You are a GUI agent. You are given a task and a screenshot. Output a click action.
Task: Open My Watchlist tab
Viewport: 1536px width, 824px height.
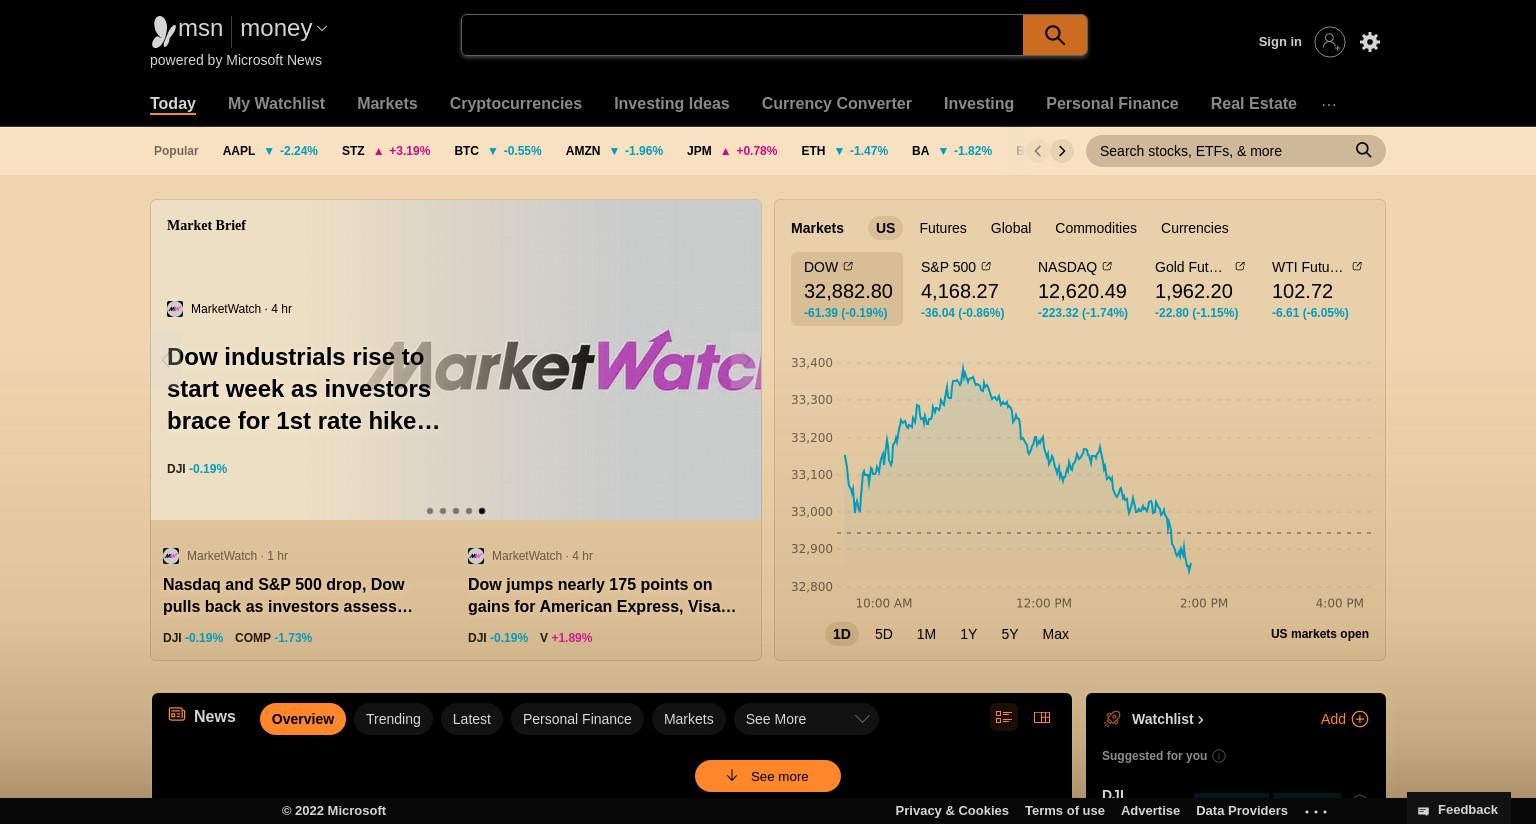276,104
